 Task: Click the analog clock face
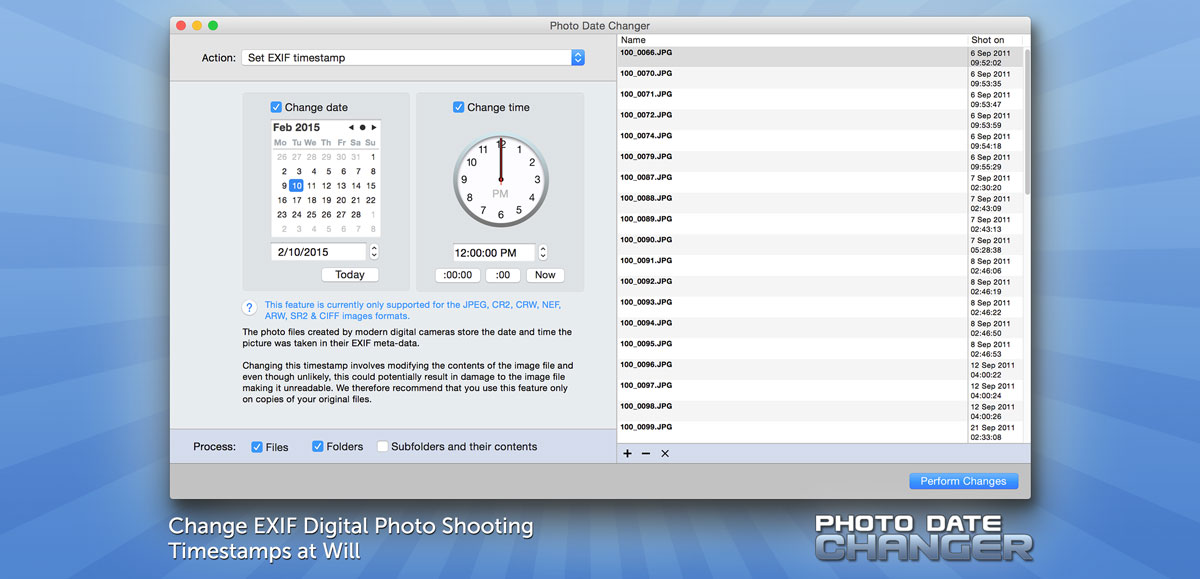500,181
